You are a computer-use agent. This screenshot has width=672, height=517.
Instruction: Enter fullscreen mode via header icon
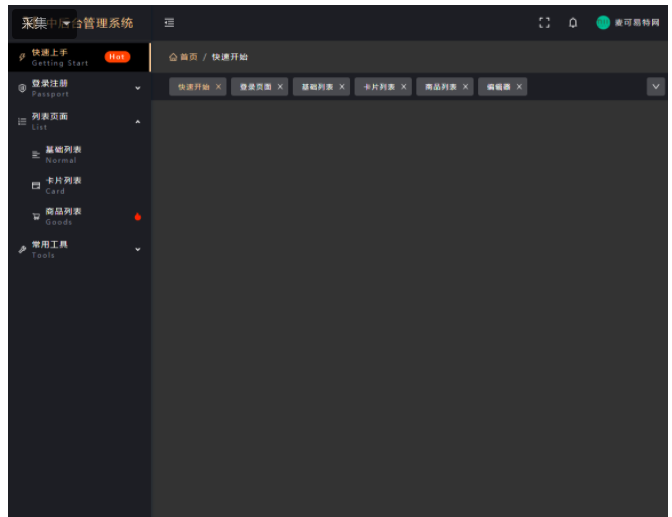click(x=544, y=23)
